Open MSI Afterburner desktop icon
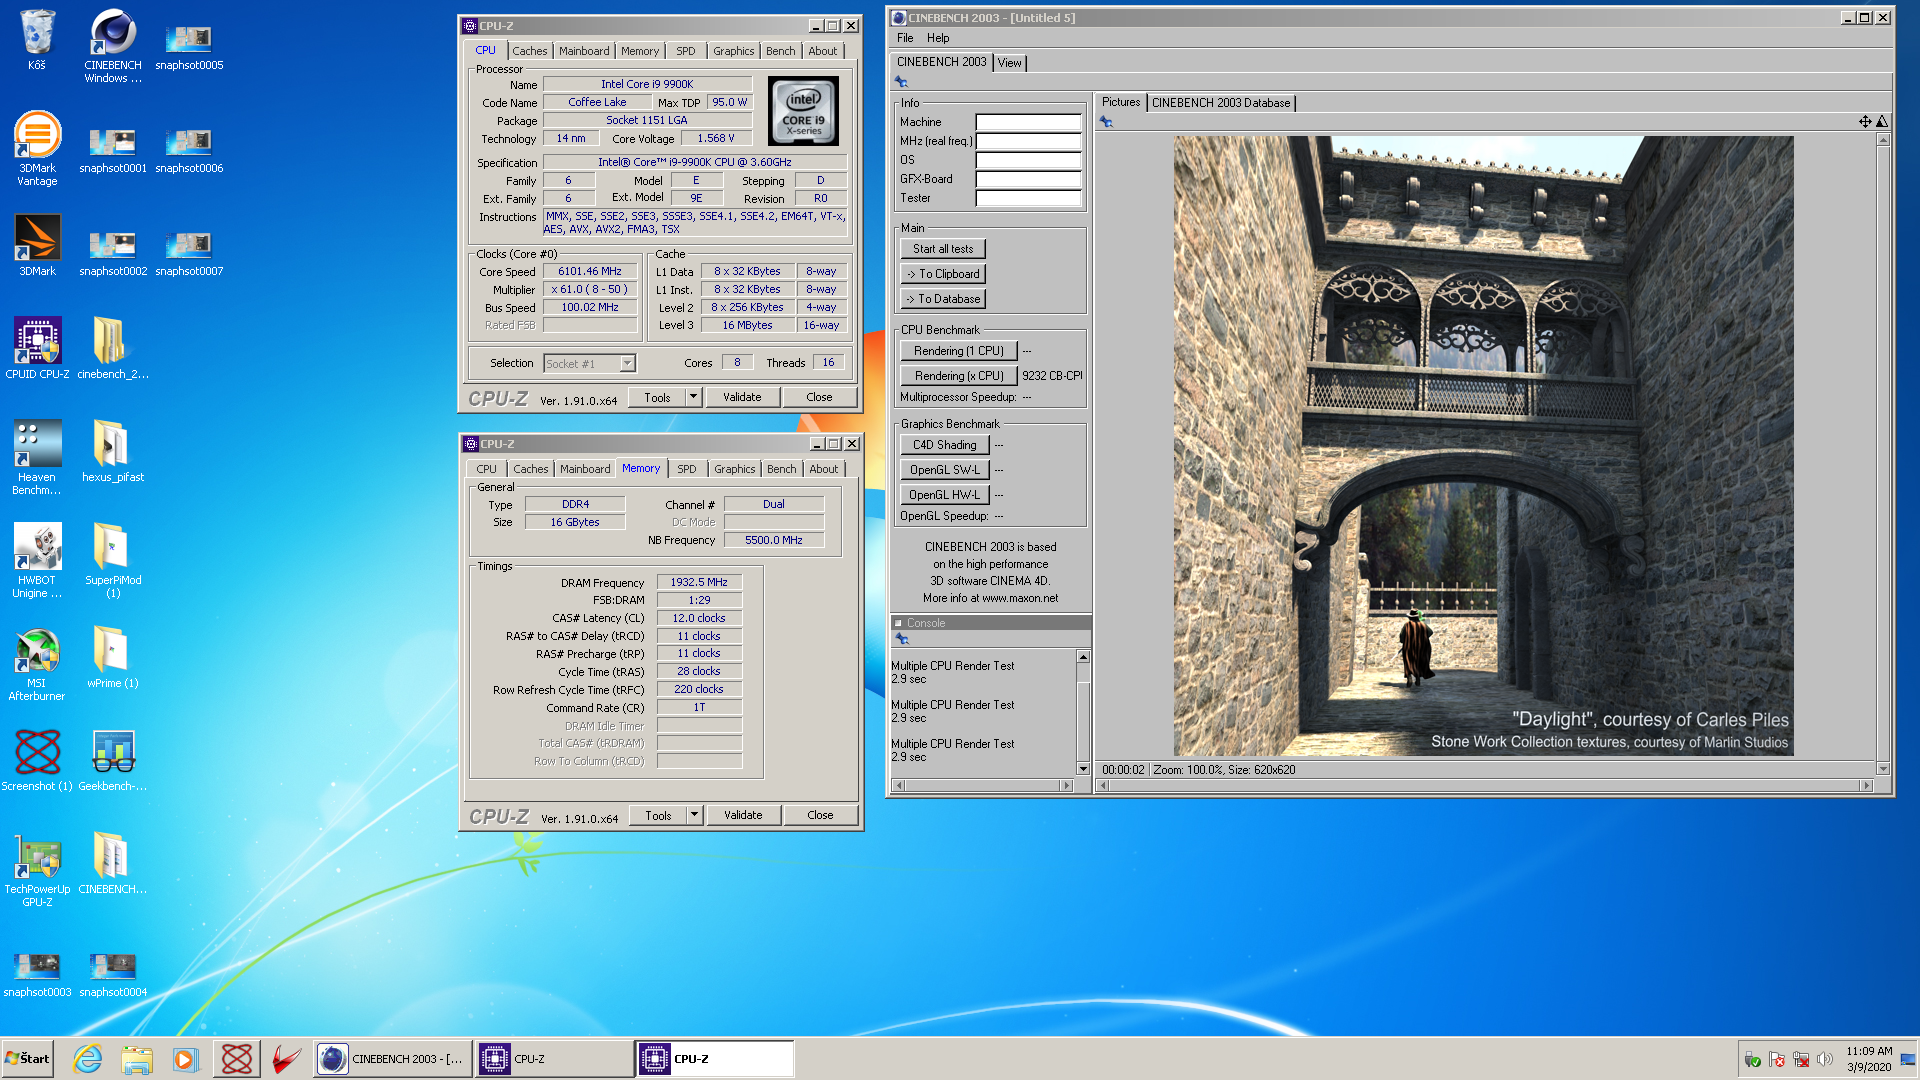Screen dimensions: 1920x1080 pyautogui.click(x=37, y=664)
